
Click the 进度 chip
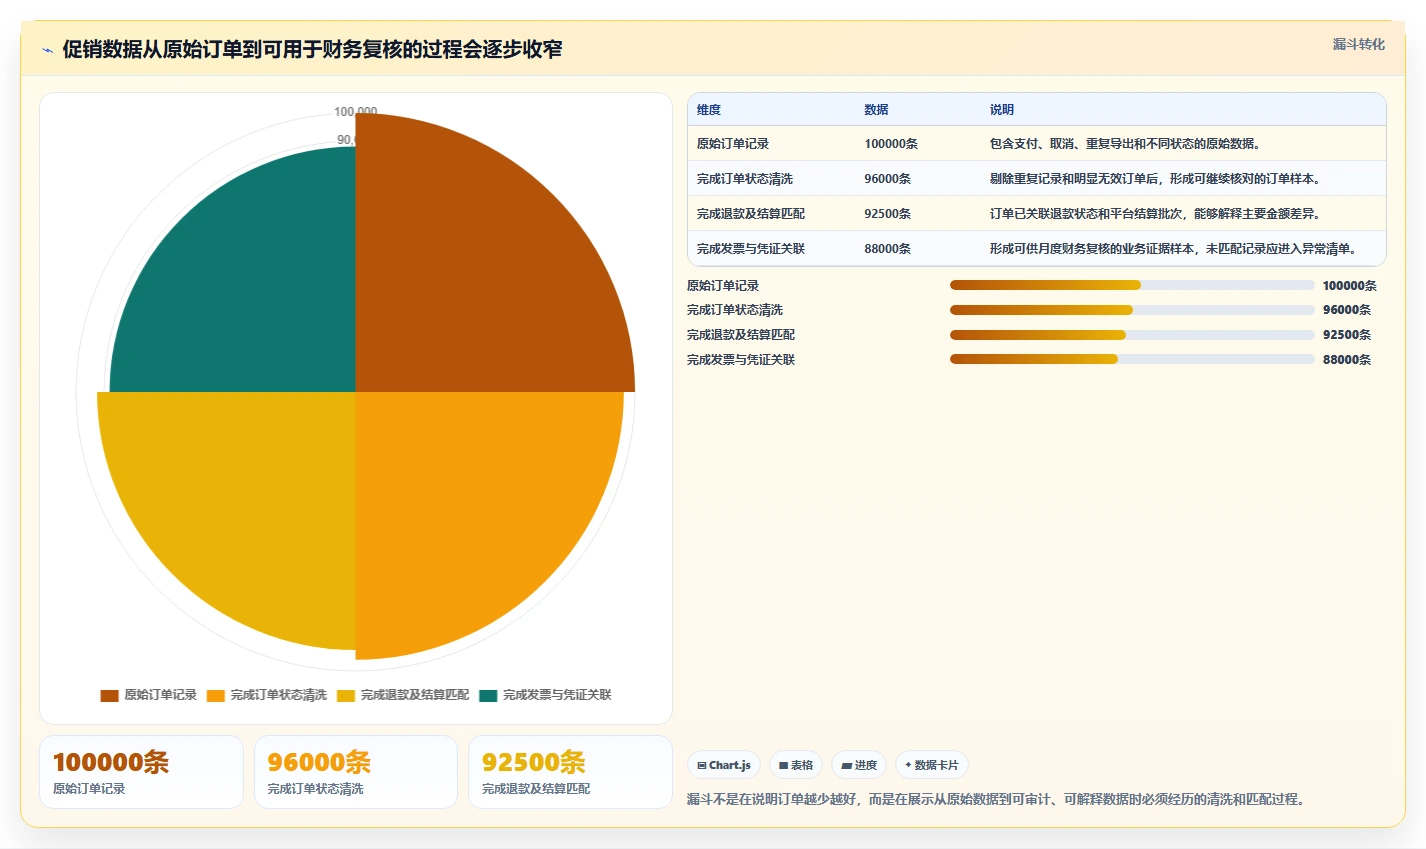[x=859, y=765]
